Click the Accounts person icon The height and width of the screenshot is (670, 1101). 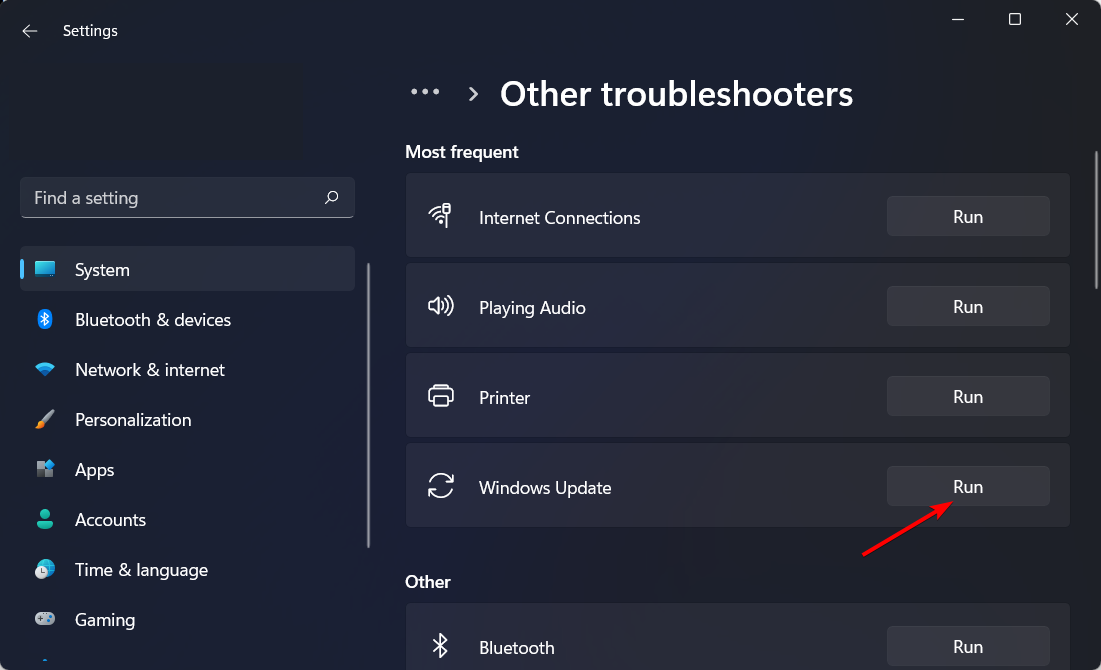tap(45, 520)
